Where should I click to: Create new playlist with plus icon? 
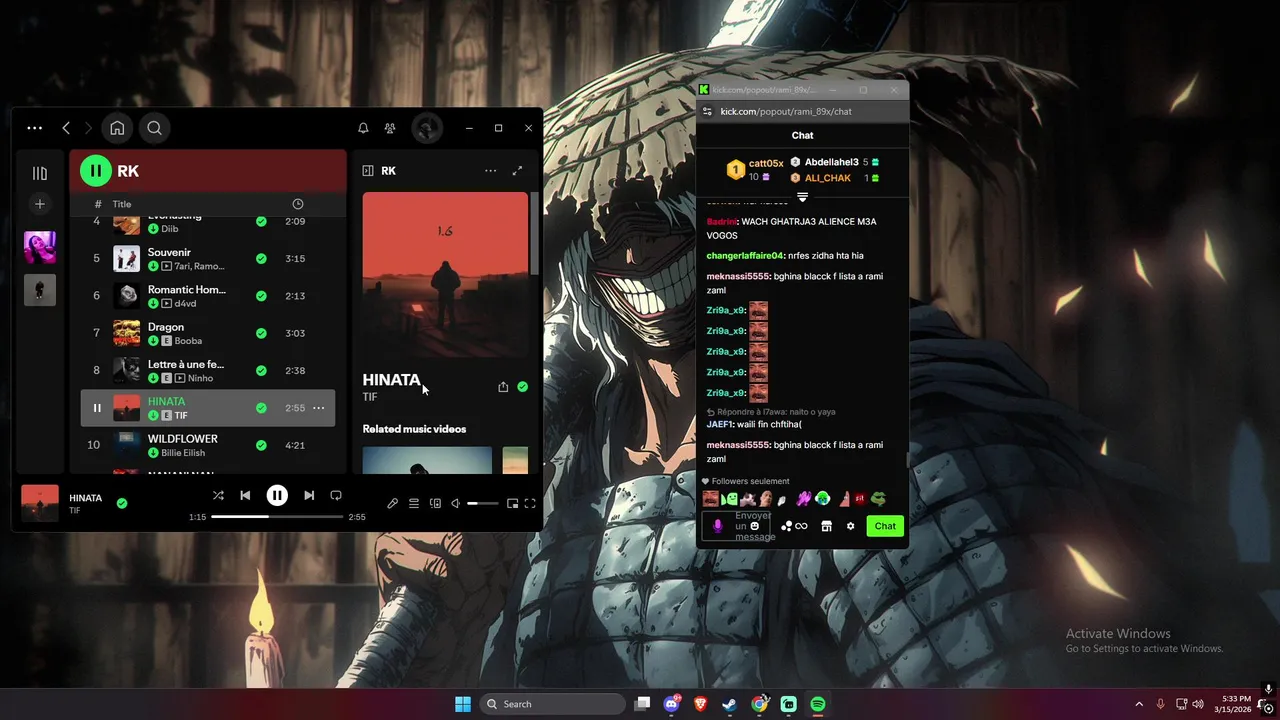pyautogui.click(x=40, y=204)
